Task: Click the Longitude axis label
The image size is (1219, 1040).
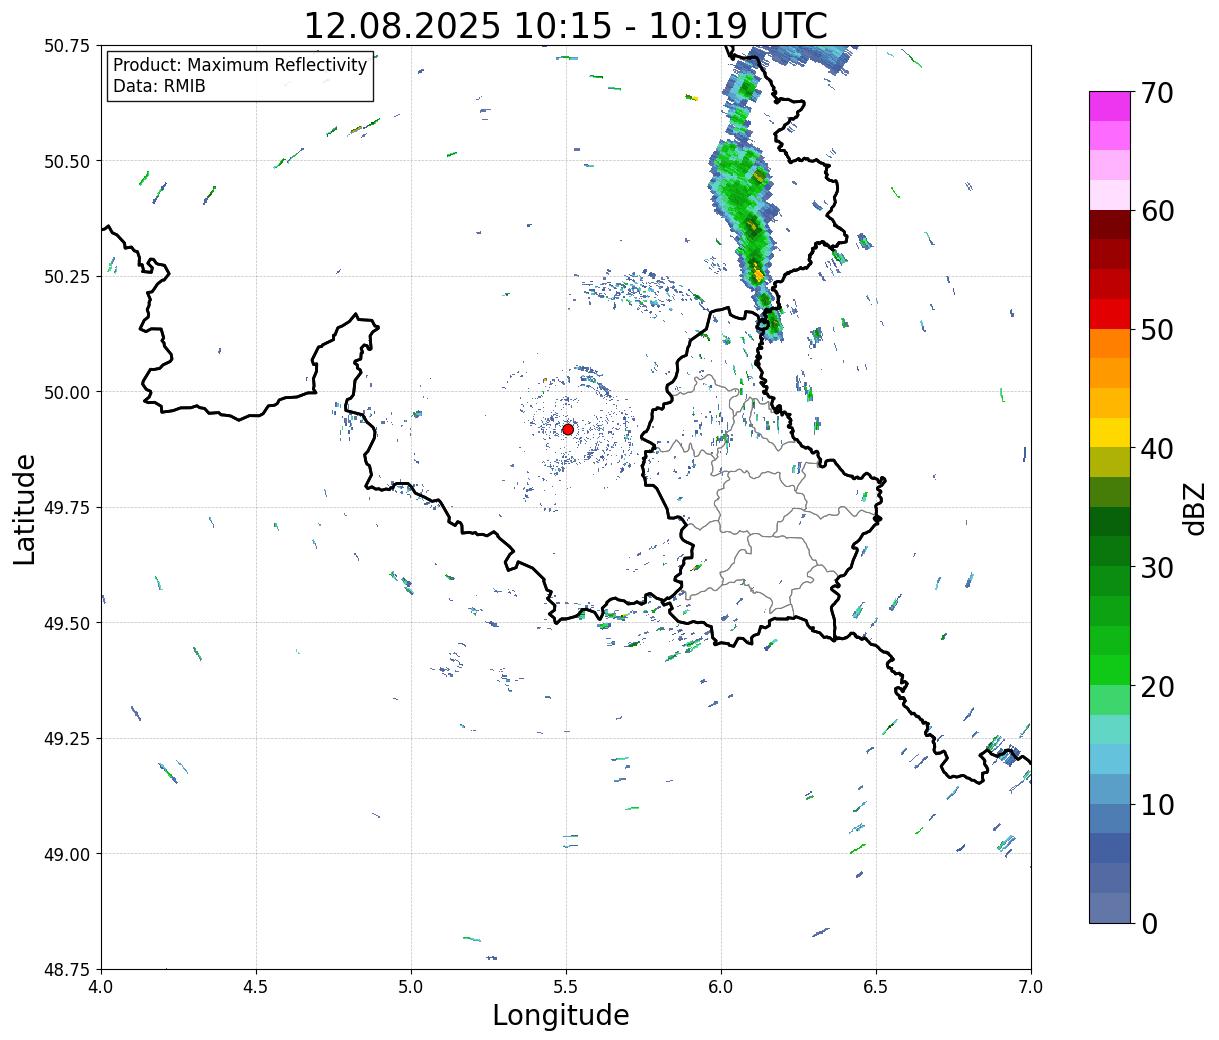Action: click(x=561, y=1015)
